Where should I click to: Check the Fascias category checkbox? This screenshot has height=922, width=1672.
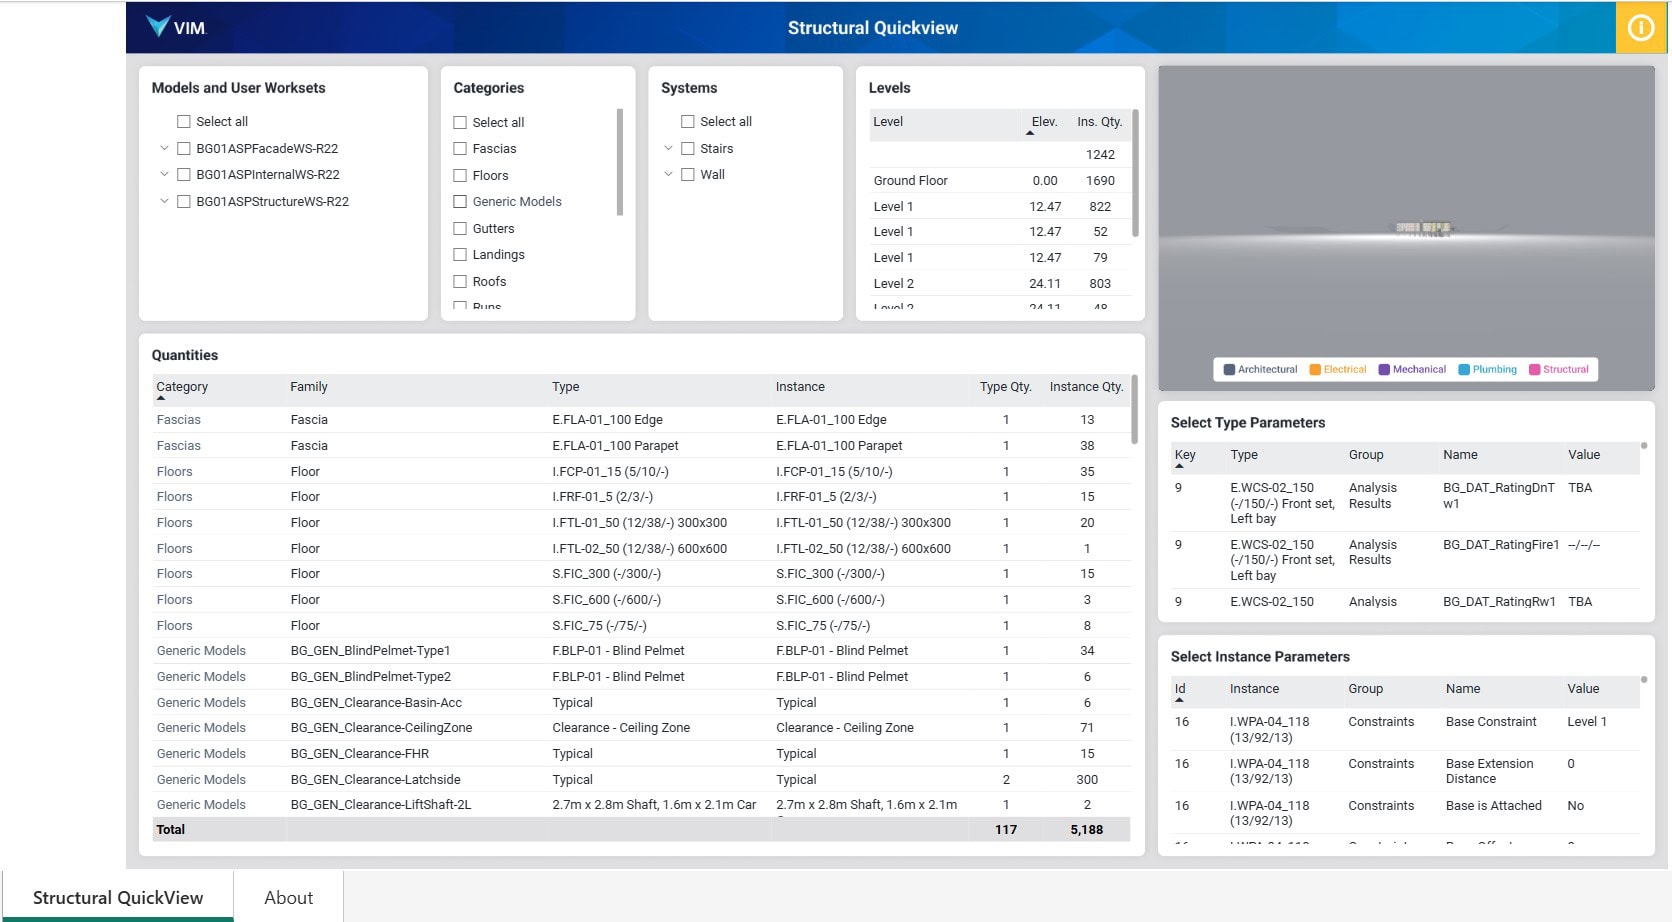pos(460,149)
